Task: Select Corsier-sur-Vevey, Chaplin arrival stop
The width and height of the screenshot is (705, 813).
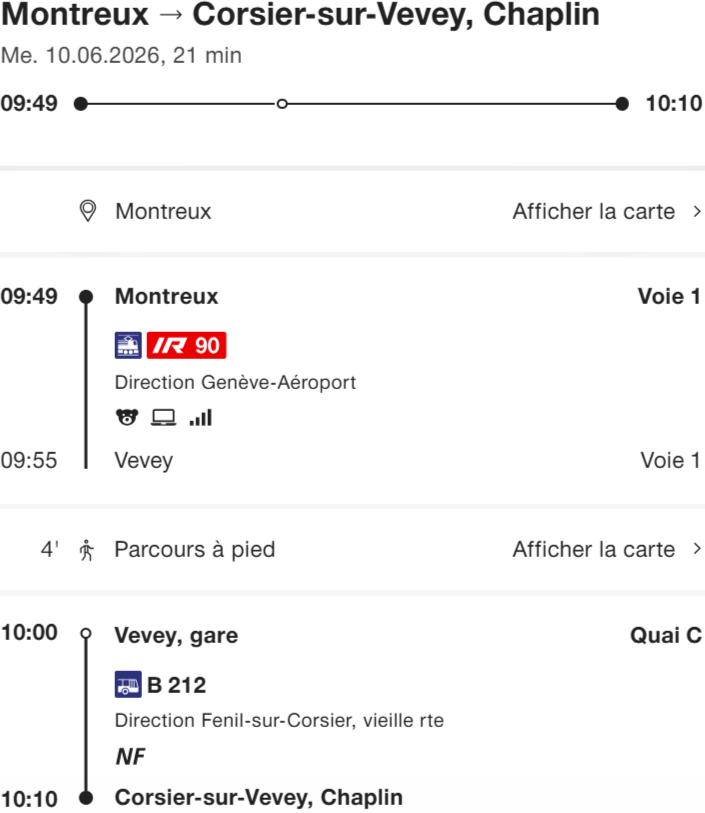Action: tap(258, 797)
